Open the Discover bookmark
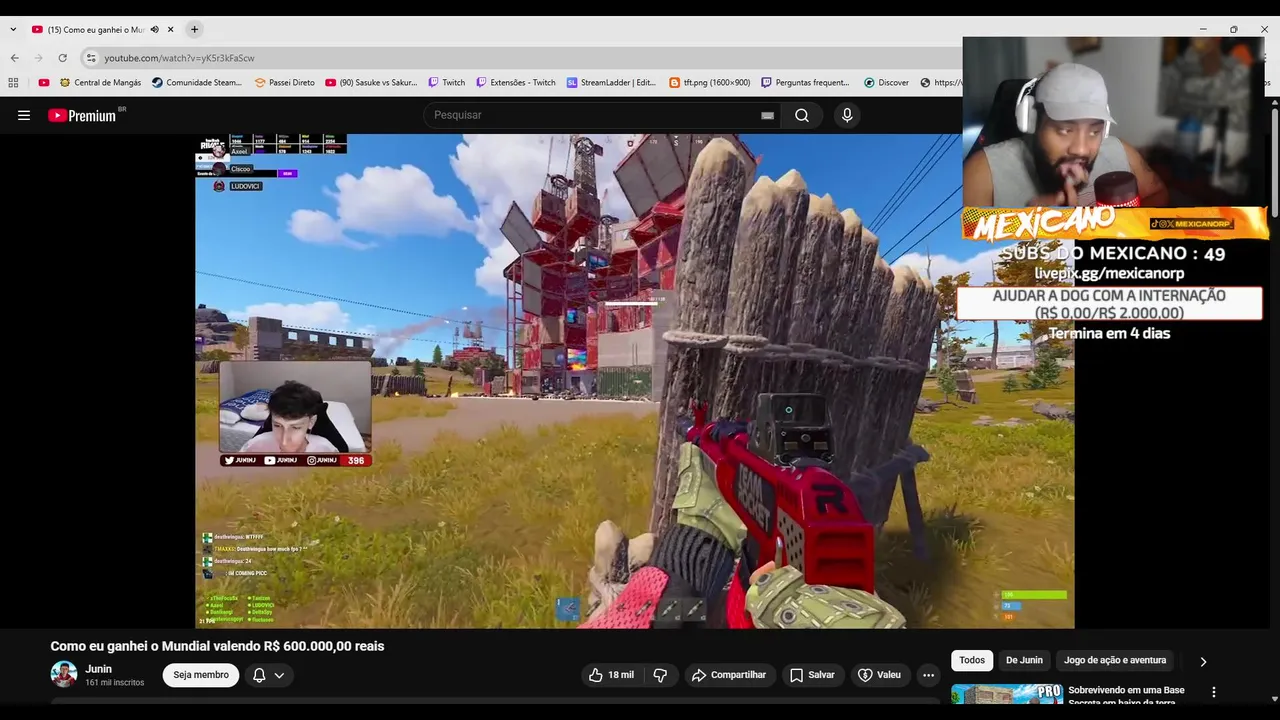Viewport: 1280px width, 720px height. tap(887, 83)
